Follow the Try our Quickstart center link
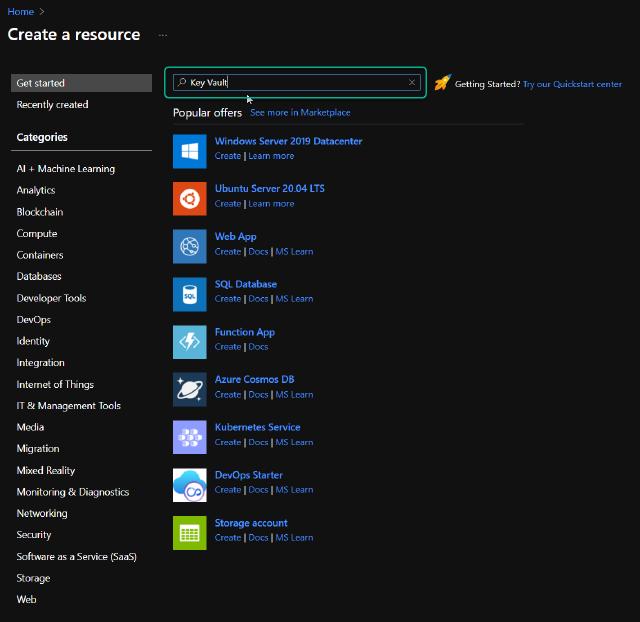640x622 pixels. (x=572, y=85)
